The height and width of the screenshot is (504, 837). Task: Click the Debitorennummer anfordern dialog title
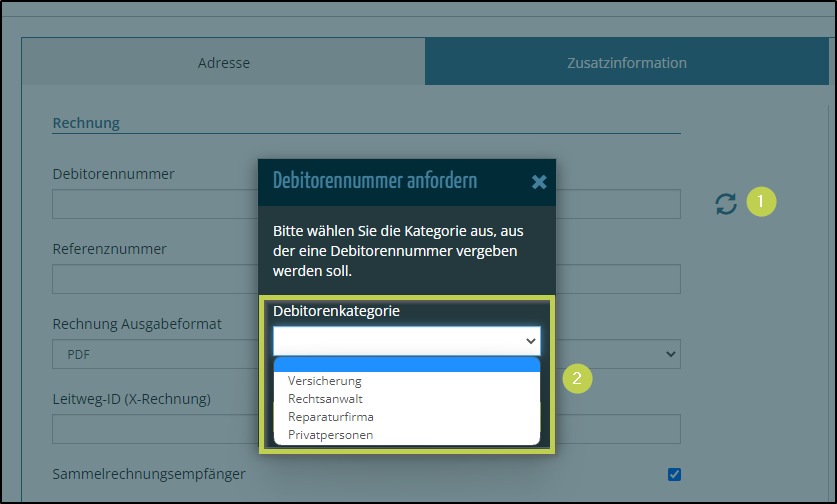375,181
